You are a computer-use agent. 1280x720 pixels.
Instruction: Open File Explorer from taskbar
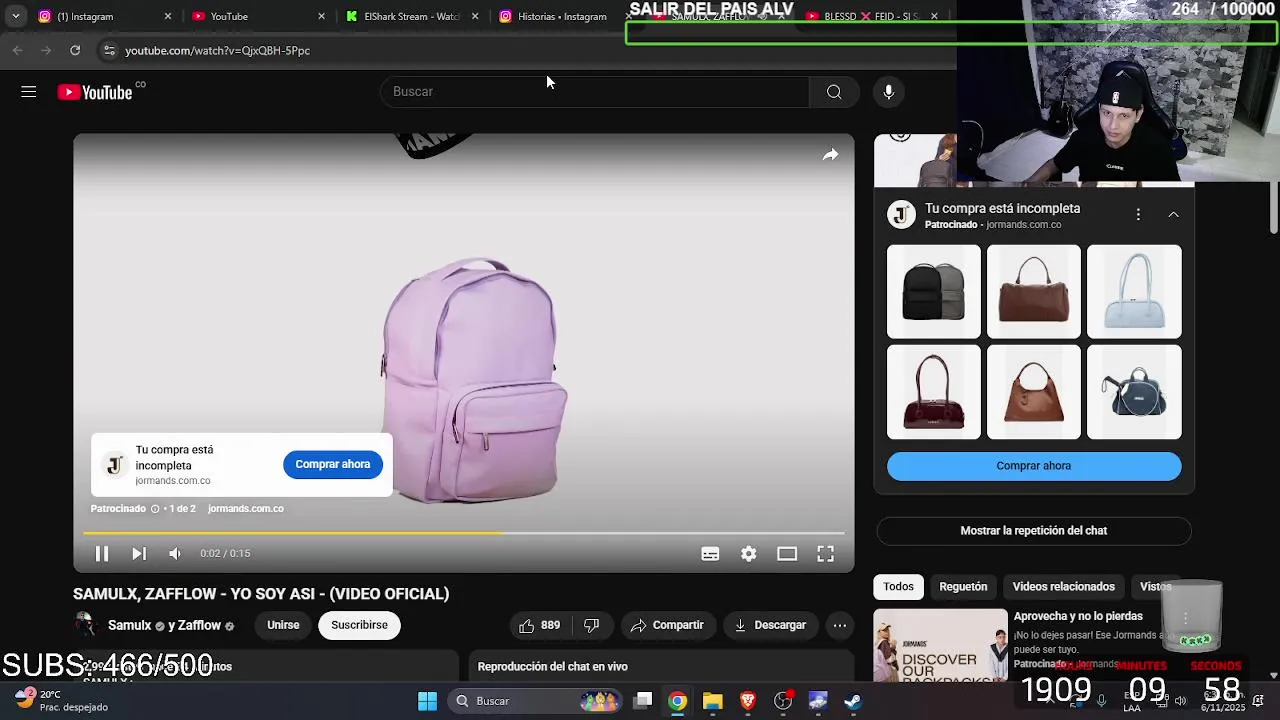[x=712, y=701]
